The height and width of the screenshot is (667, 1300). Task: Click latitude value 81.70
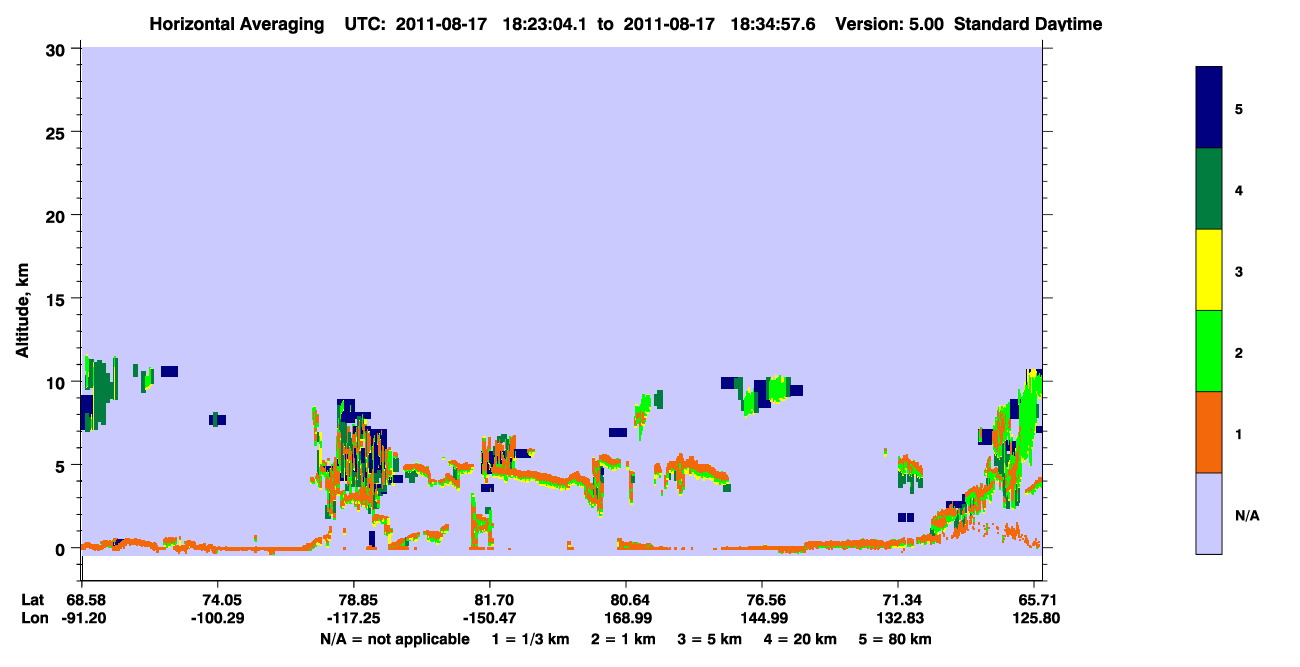point(490,600)
